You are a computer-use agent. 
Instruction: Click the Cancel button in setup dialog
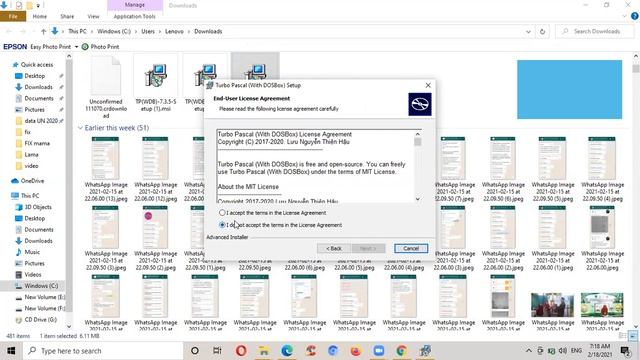411,248
